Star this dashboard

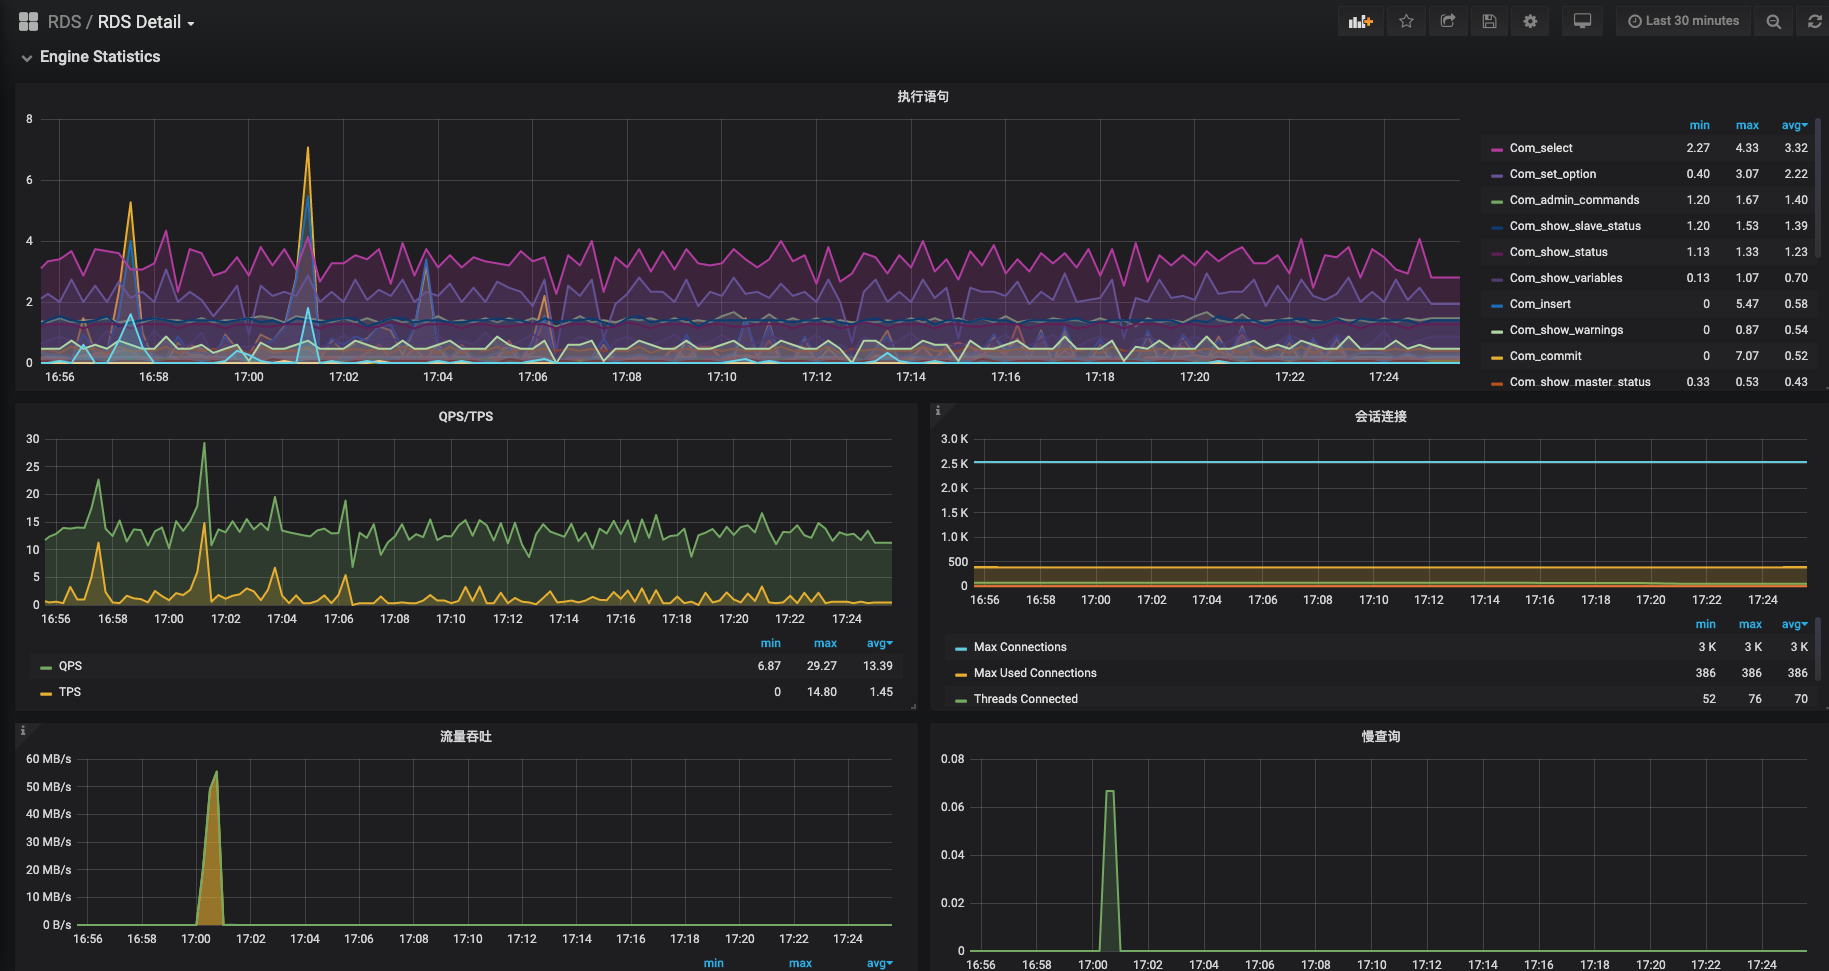click(x=1406, y=21)
